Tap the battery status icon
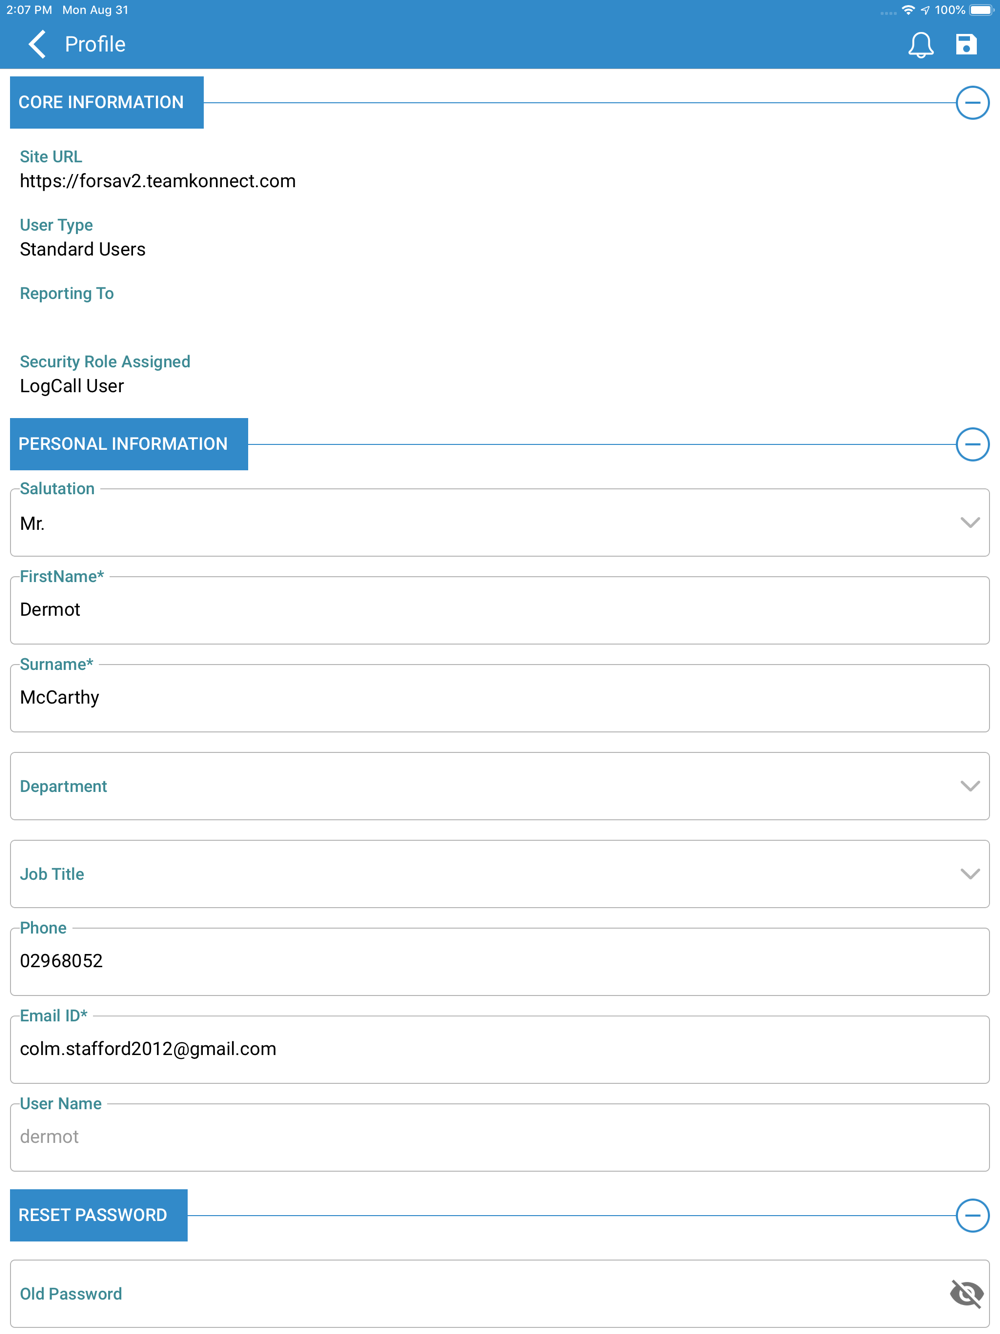Image resolution: width=1000 pixels, height=1334 pixels. 981,10
